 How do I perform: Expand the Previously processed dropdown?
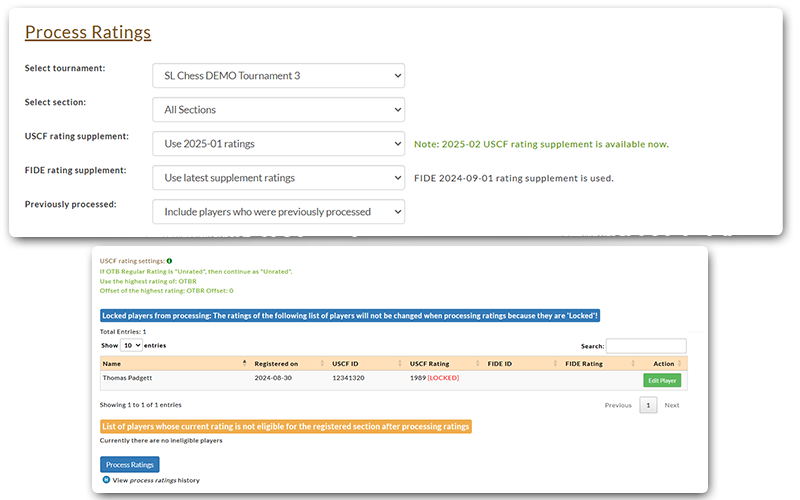pyautogui.click(x=278, y=212)
